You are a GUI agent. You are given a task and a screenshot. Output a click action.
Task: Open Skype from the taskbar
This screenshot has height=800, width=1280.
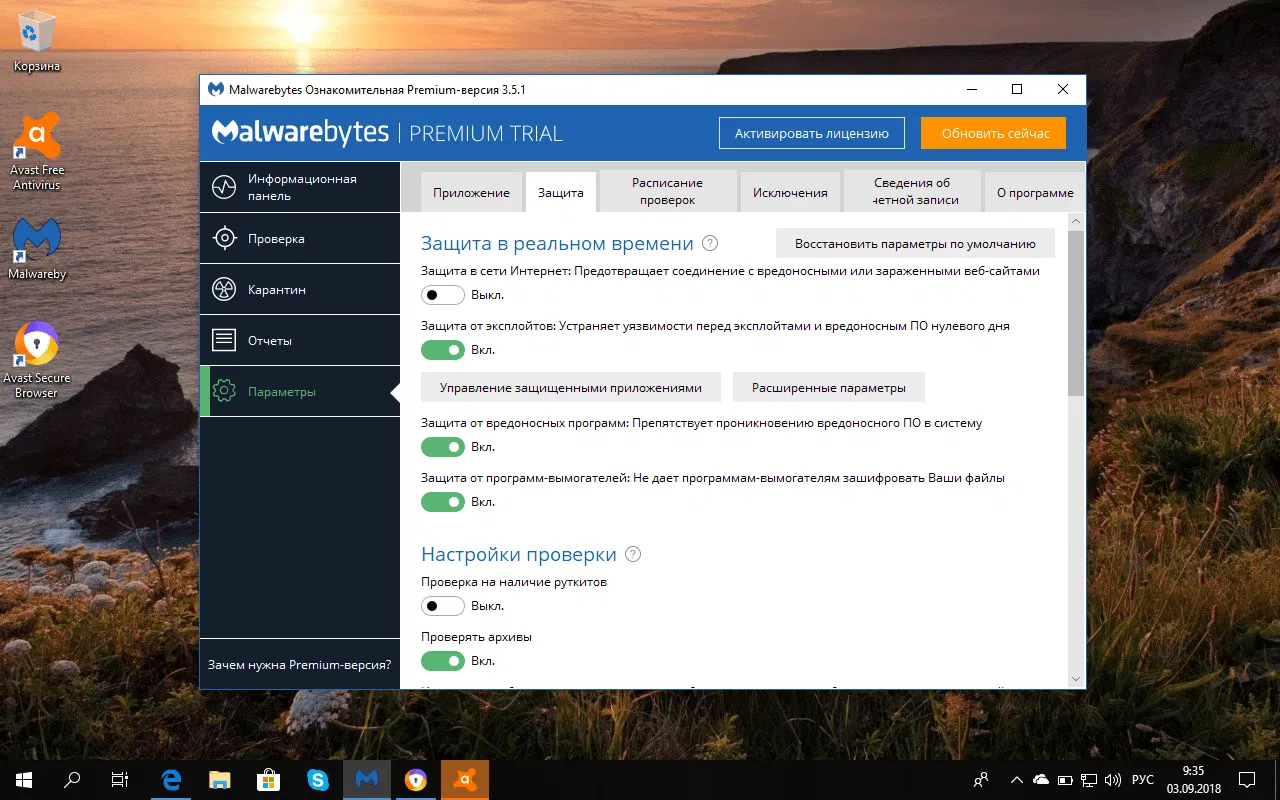tap(318, 779)
